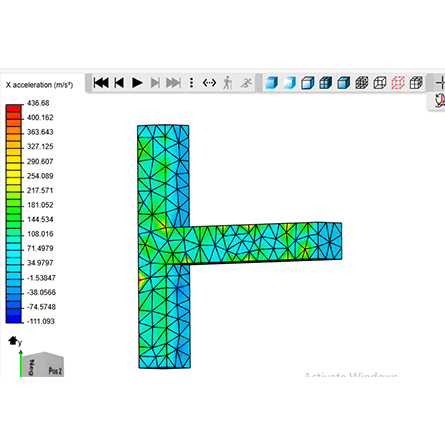Open the vertical three-dot animation options
445x443 pixels.
pos(191,83)
